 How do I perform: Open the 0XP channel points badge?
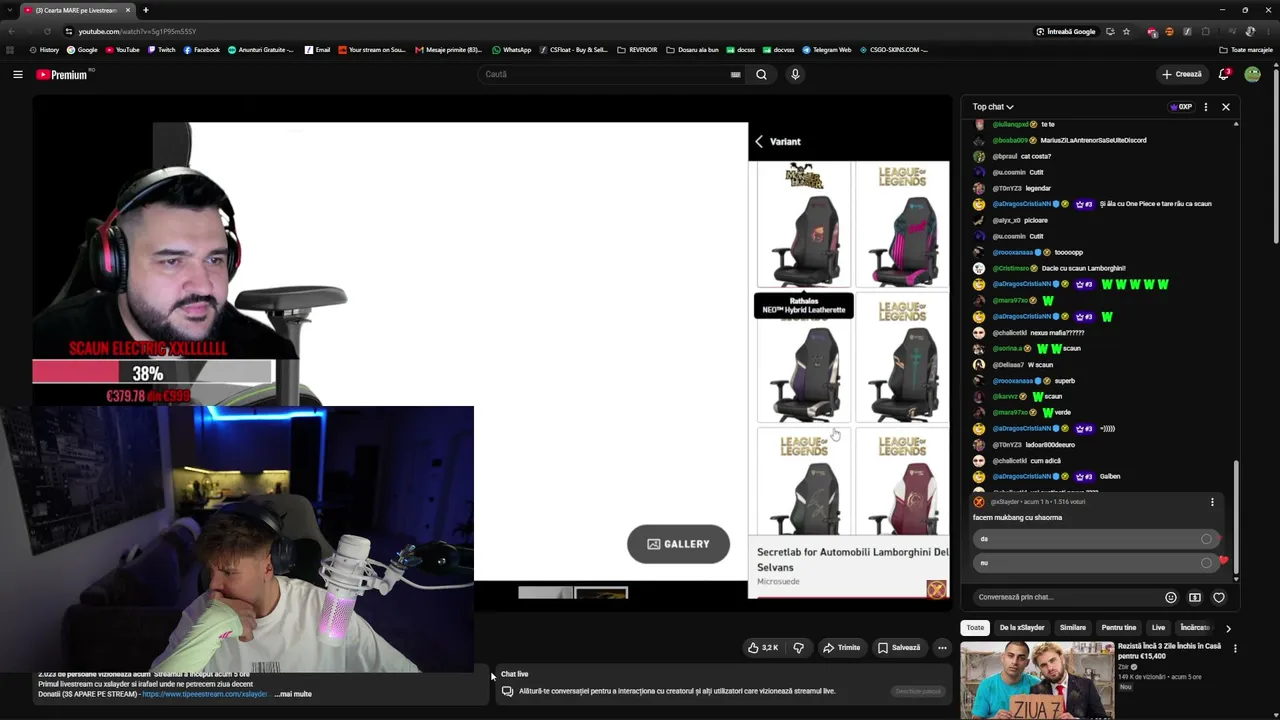(1181, 107)
